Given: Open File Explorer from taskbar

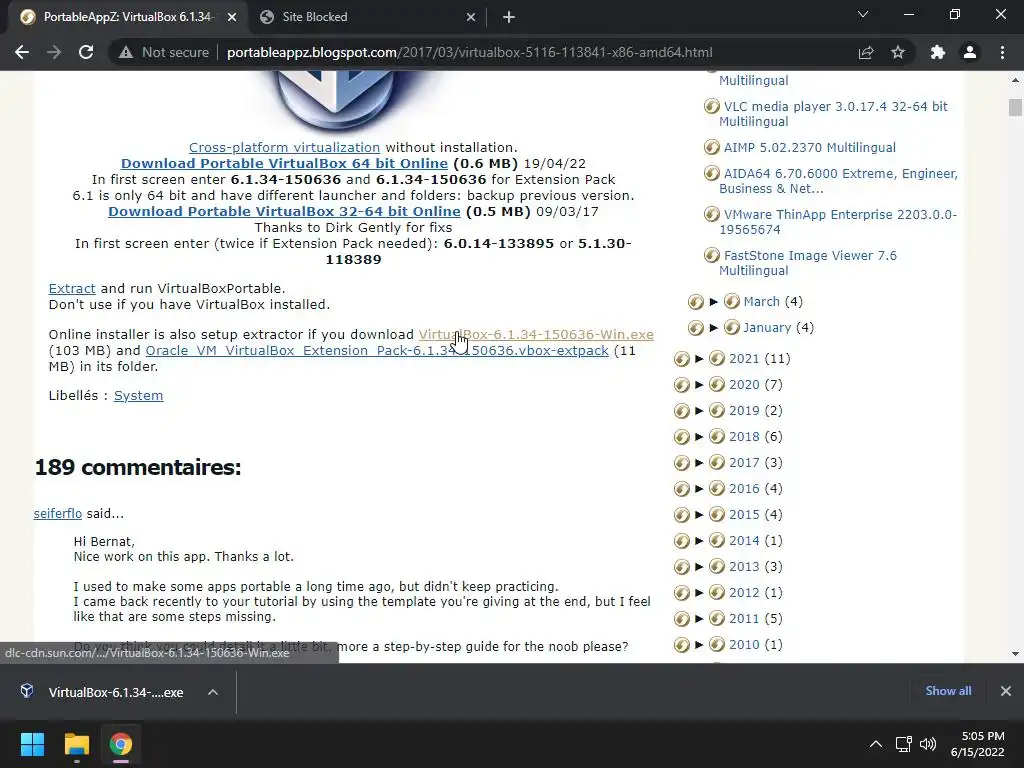Looking at the screenshot, I should pyautogui.click(x=76, y=744).
